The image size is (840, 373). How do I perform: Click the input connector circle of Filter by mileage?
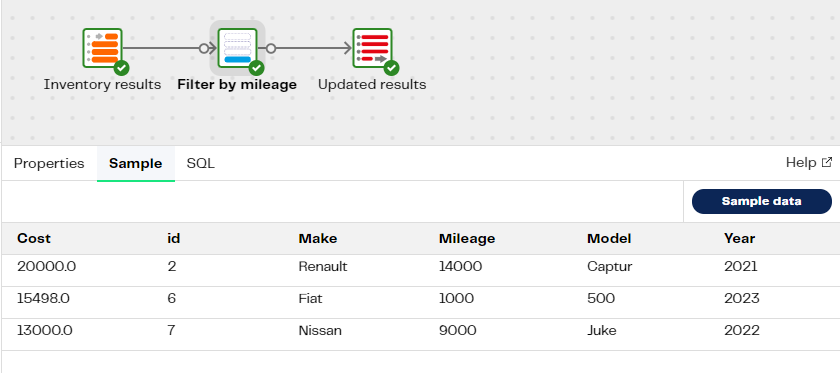[x=204, y=49]
